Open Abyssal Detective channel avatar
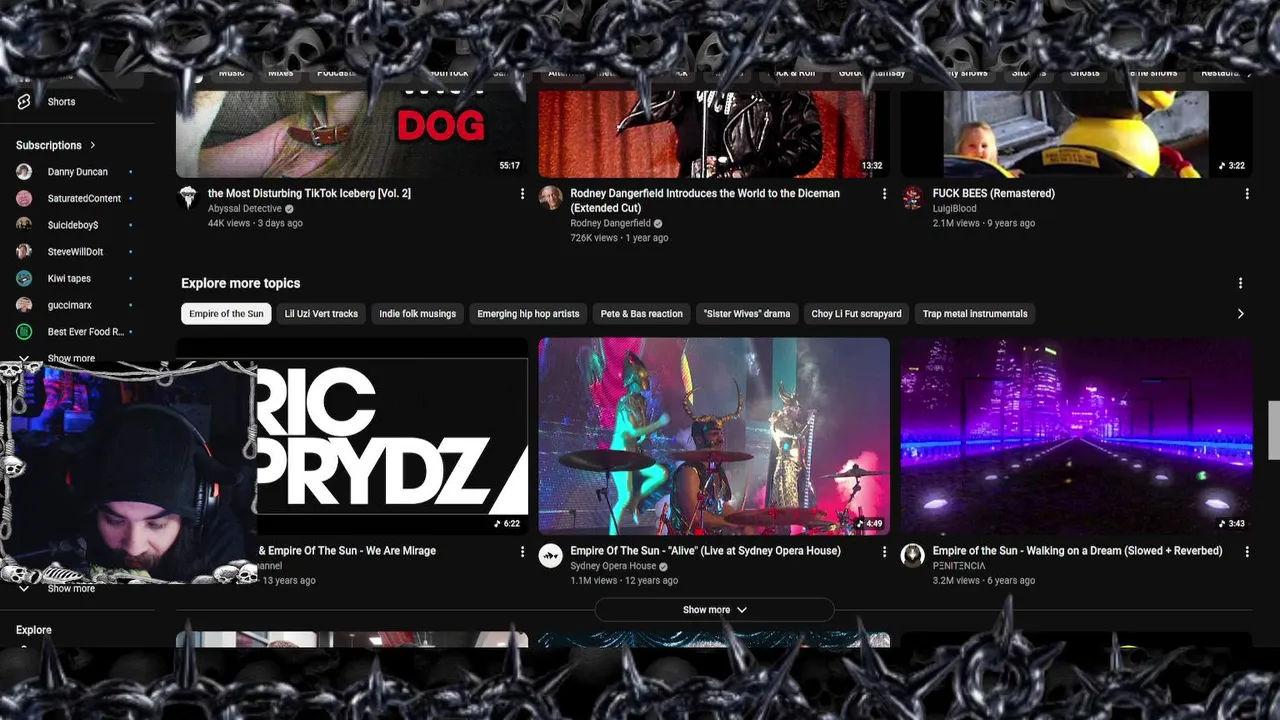This screenshot has height=720, width=1280. (188, 197)
